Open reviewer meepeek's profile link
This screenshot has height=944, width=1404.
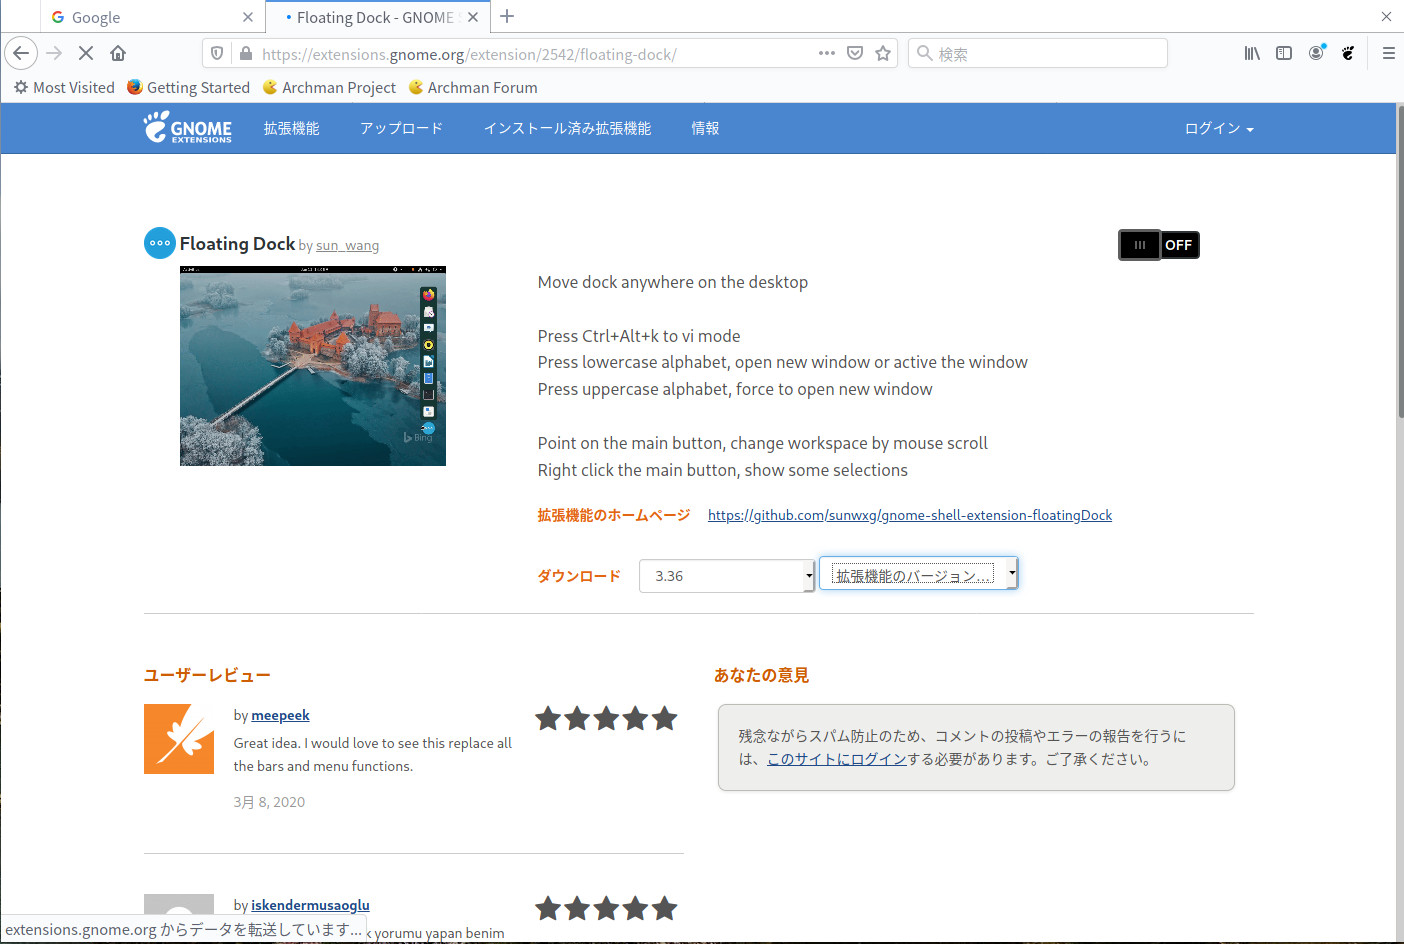coord(280,715)
